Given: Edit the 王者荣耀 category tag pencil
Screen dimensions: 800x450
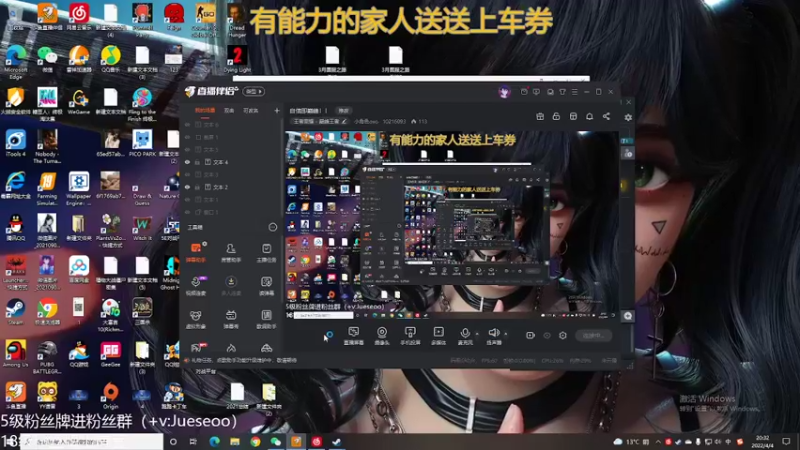Looking at the screenshot, I should (344, 121).
